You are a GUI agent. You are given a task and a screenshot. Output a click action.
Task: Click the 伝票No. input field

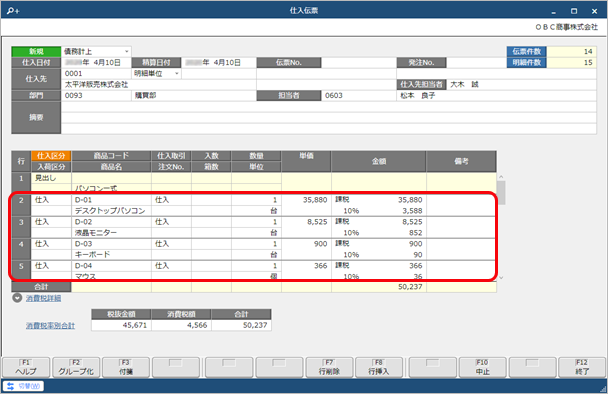(x=359, y=62)
